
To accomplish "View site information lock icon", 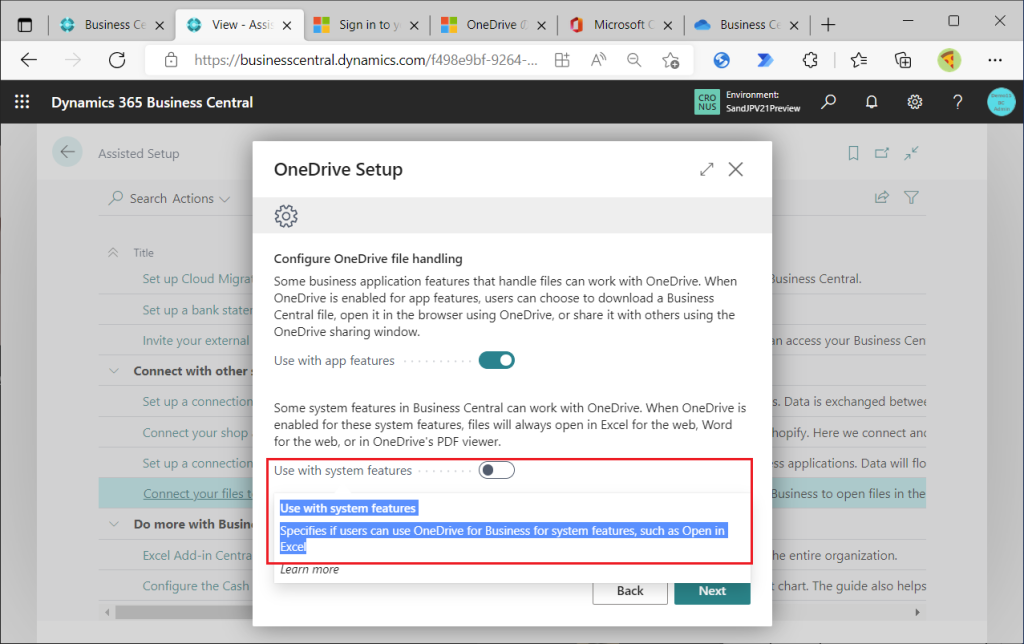I will [x=171, y=60].
